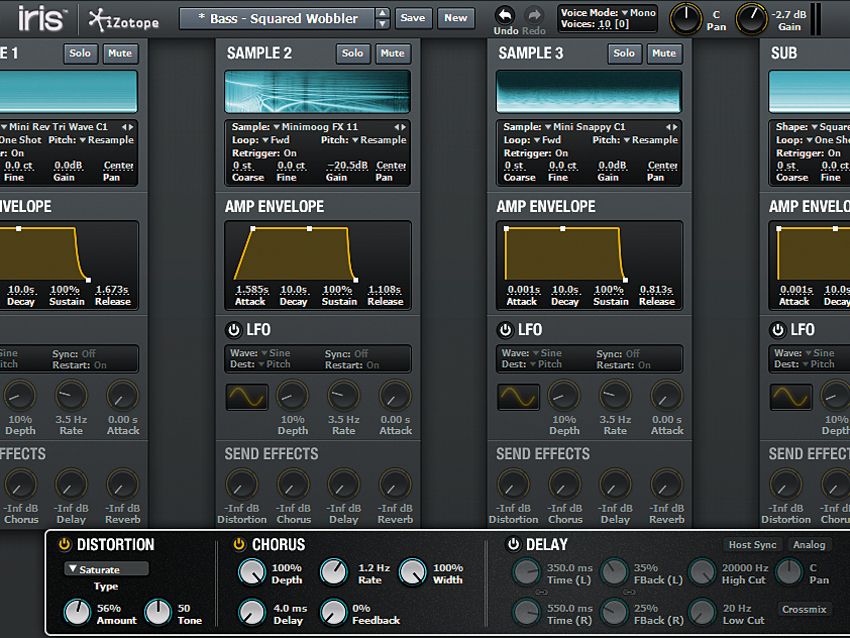
Task: Open Sample 2 Loop Fwd dropdown
Action: pyautogui.click(x=276, y=140)
